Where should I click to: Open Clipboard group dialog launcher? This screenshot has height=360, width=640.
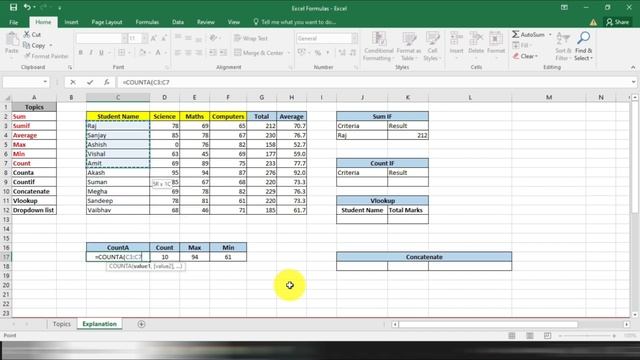70,67
